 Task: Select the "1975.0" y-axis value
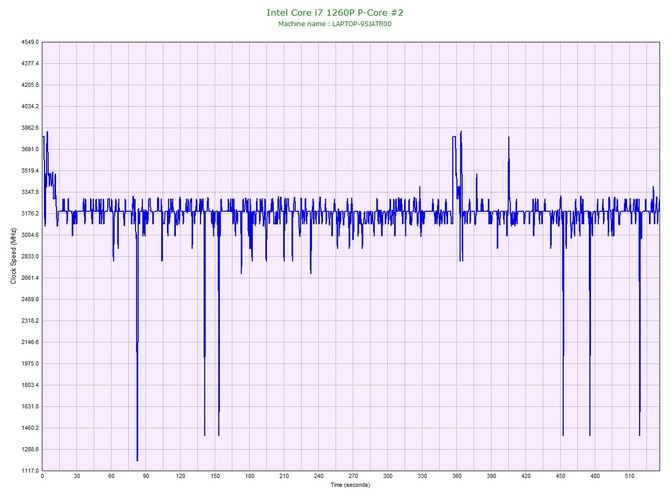point(30,364)
